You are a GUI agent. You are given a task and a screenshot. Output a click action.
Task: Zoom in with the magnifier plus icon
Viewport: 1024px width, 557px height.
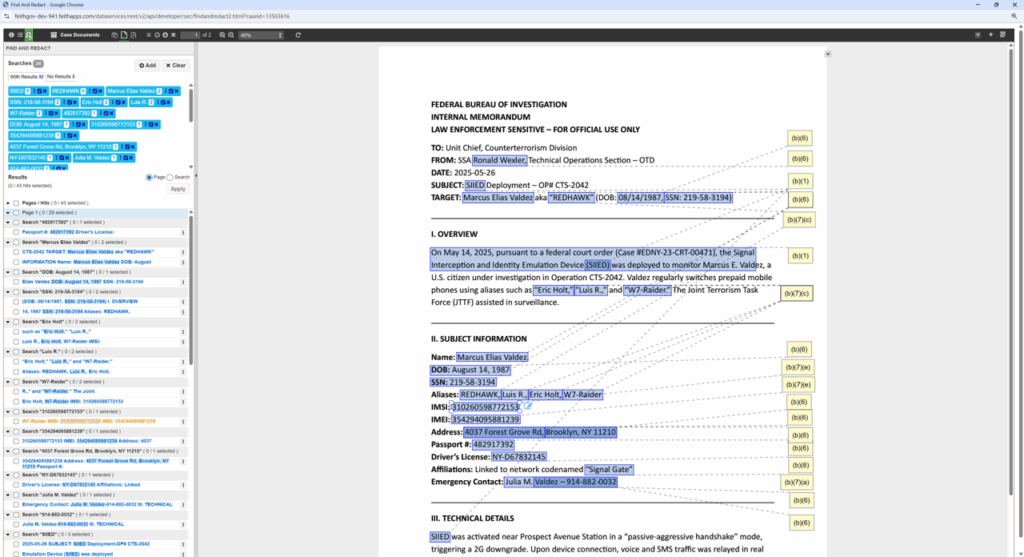pyautogui.click(x=222, y=35)
